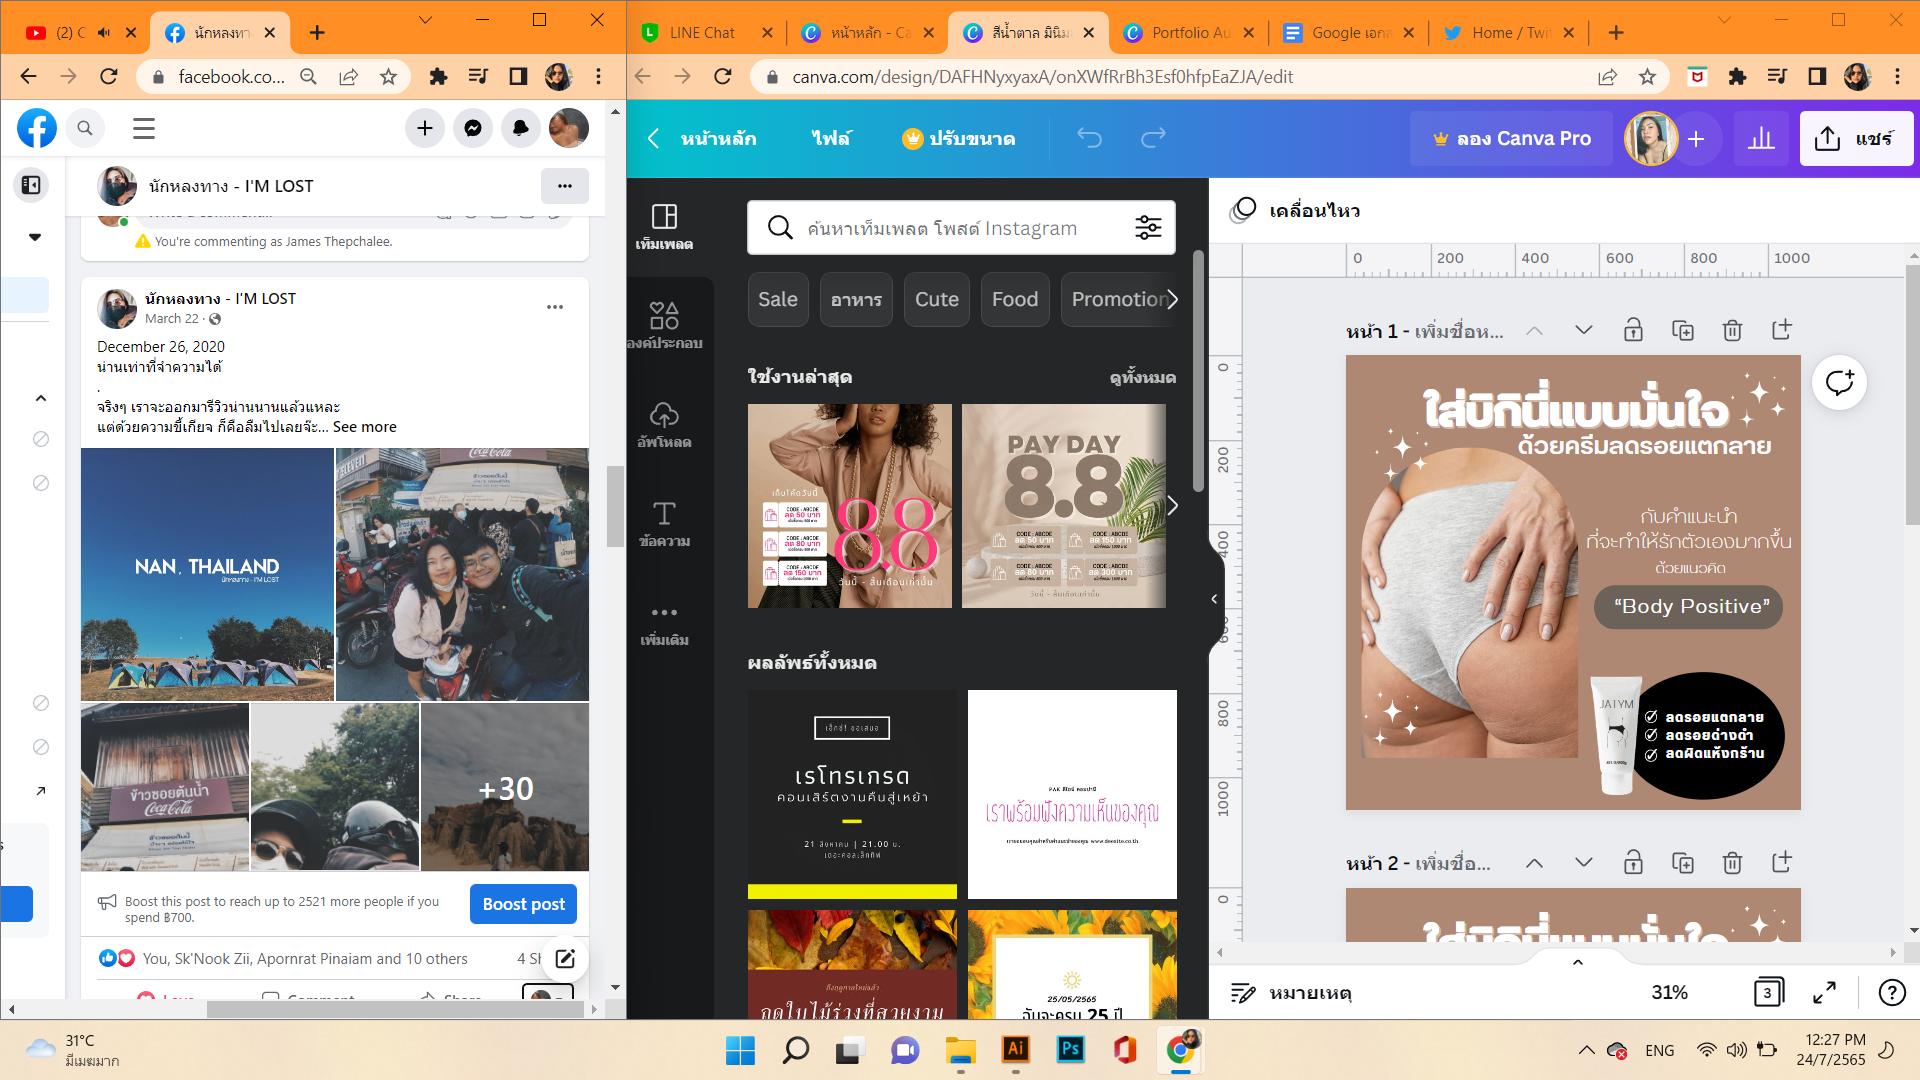Image resolution: width=1920 pixels, height=1080 pixels.
Task: Click add comment bubble beside canvas
Action: 1839,382
